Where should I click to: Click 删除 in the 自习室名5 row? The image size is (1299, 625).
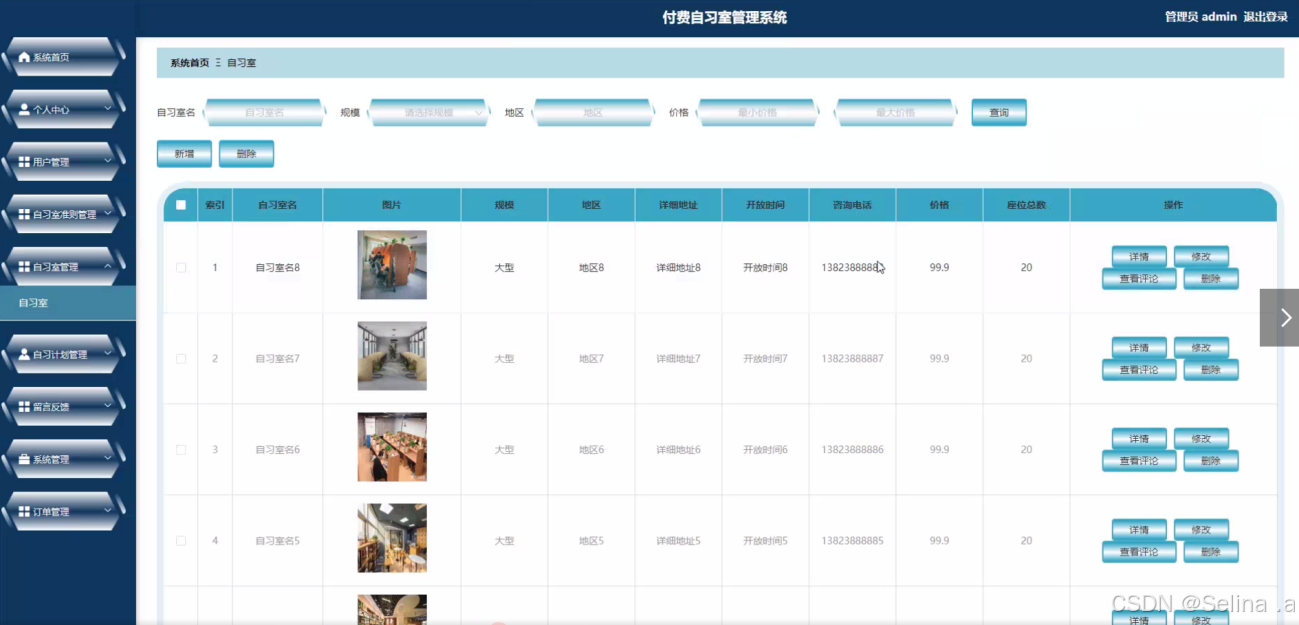(x=1211, y=552)
